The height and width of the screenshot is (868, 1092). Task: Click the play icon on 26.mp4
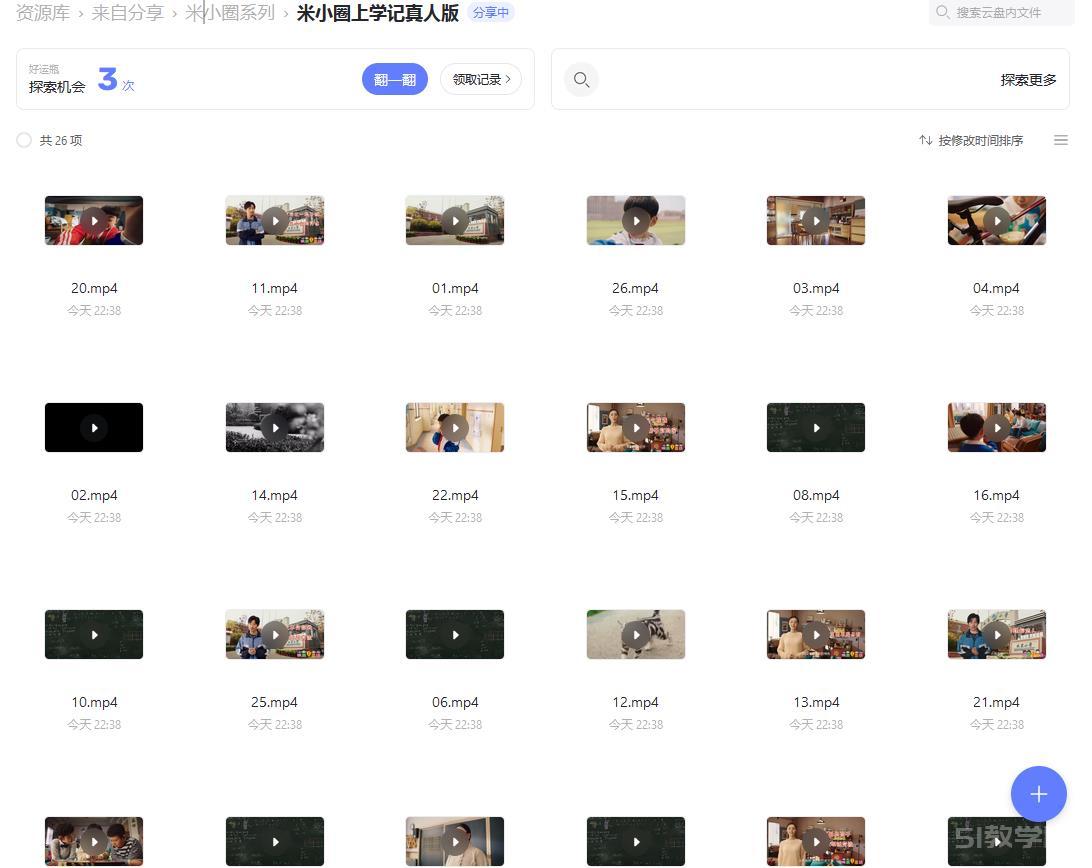click(636, 220)
